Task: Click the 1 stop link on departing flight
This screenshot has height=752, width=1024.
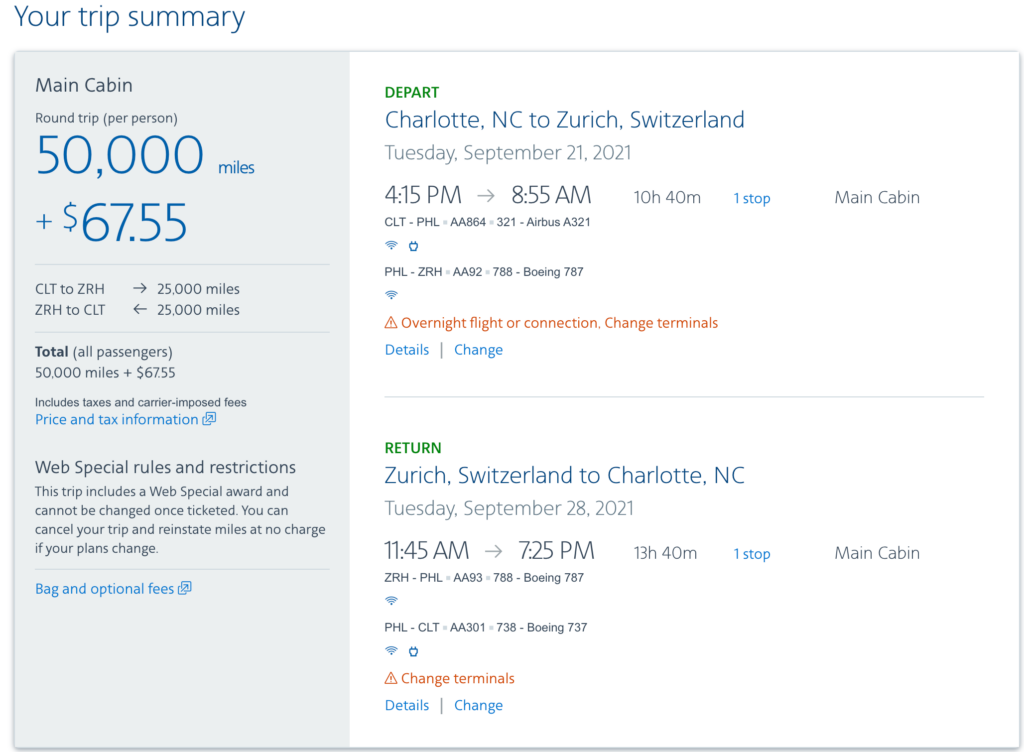Action: pyautogui.click(x=752, y=198)
